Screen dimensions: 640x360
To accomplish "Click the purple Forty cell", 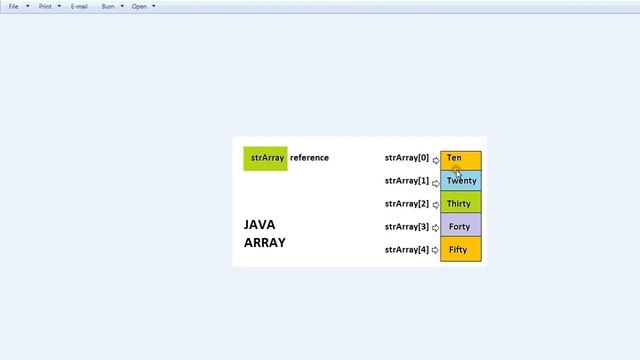I will tap(461, 225).
